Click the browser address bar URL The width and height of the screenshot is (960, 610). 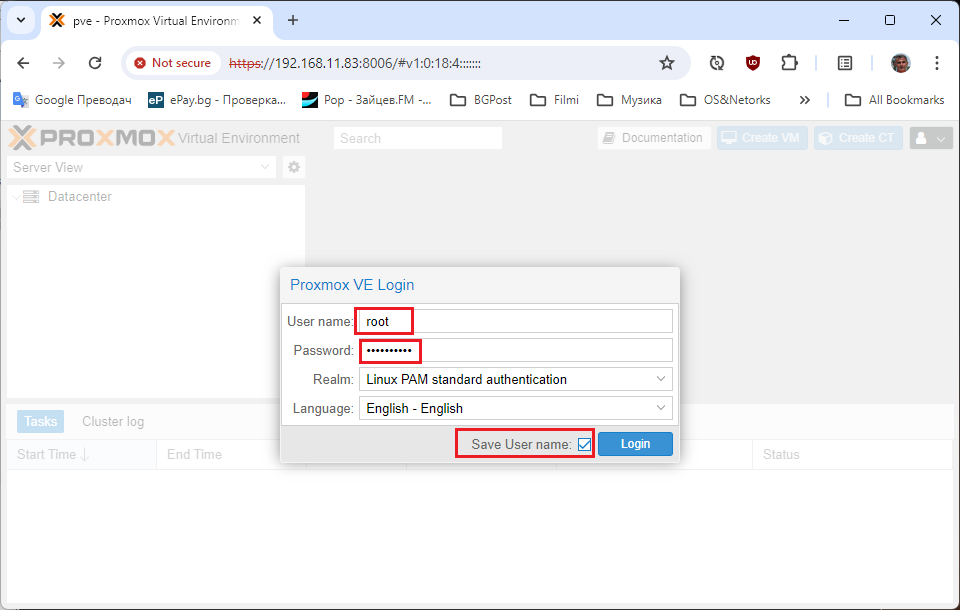pyautogui.click(x=354, y=63)
